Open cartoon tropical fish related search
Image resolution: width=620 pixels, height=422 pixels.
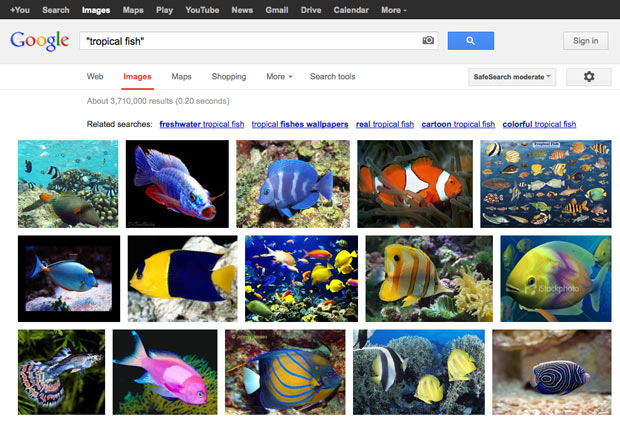click(x=458, y=124)
